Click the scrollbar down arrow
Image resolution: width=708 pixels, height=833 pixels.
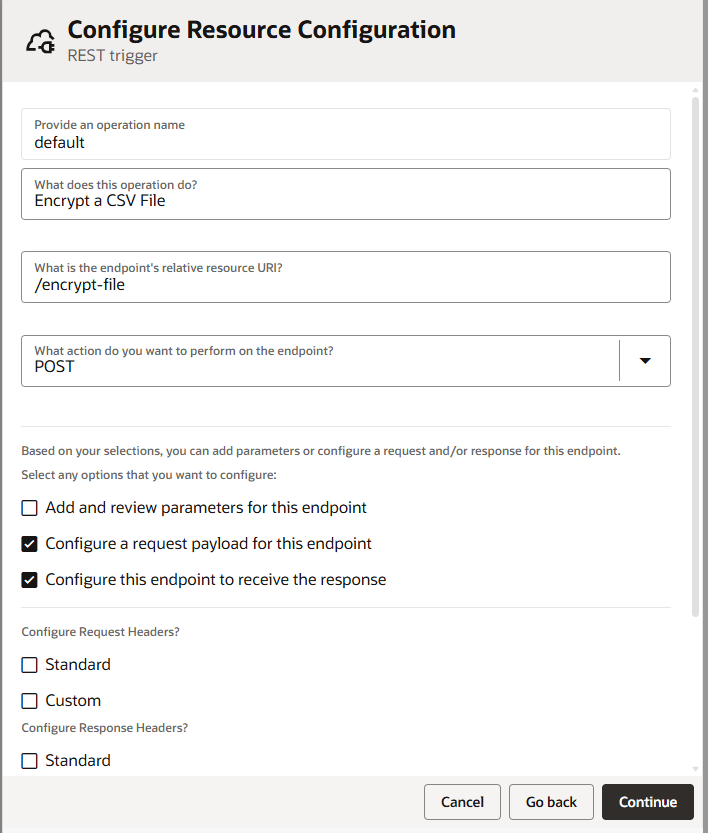coord(696,769)
